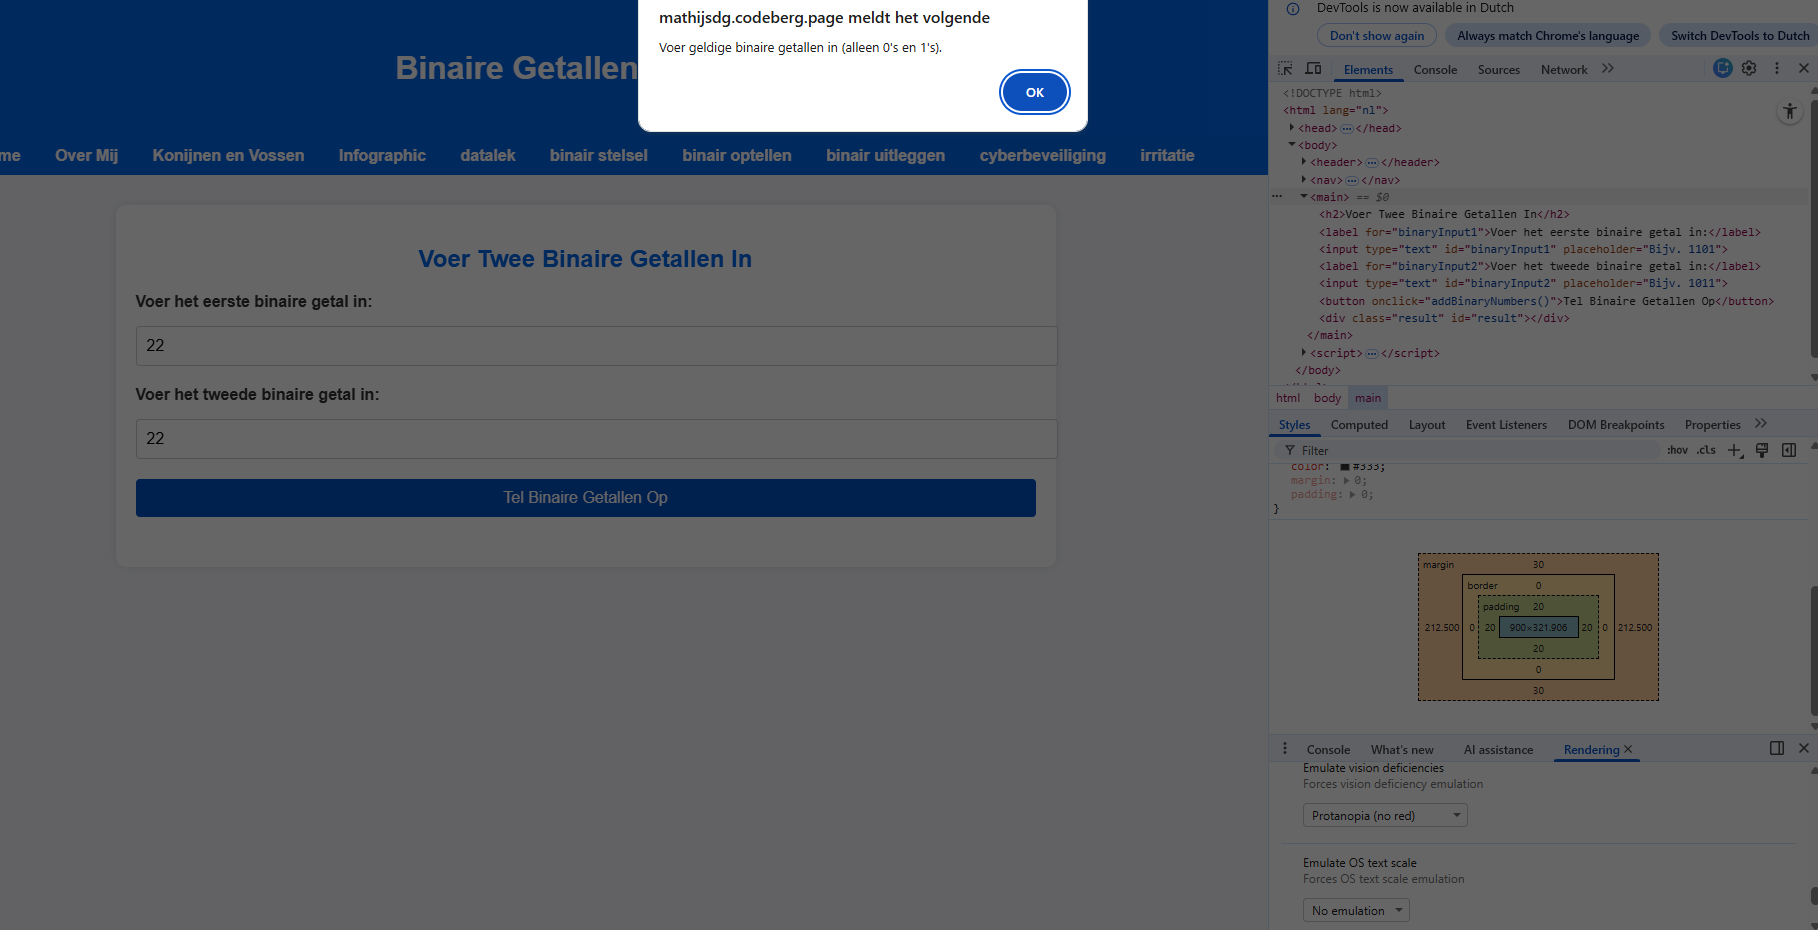1818x930 pixels.
Task: Open the DOM Breakpoints tab
Action: (1616, 425)
